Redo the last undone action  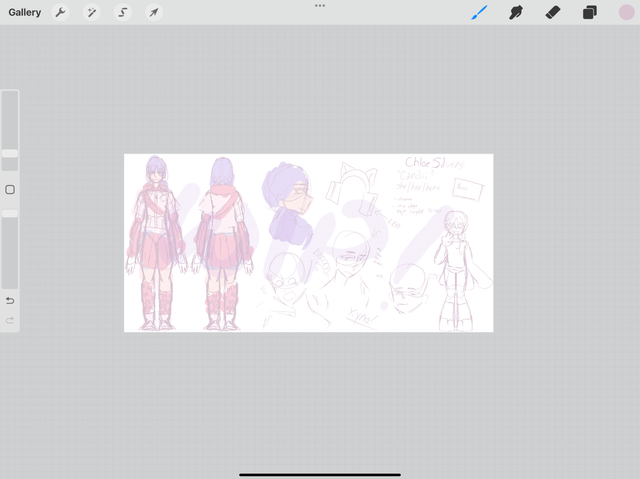pyautogui.click(x=10, y=320)
